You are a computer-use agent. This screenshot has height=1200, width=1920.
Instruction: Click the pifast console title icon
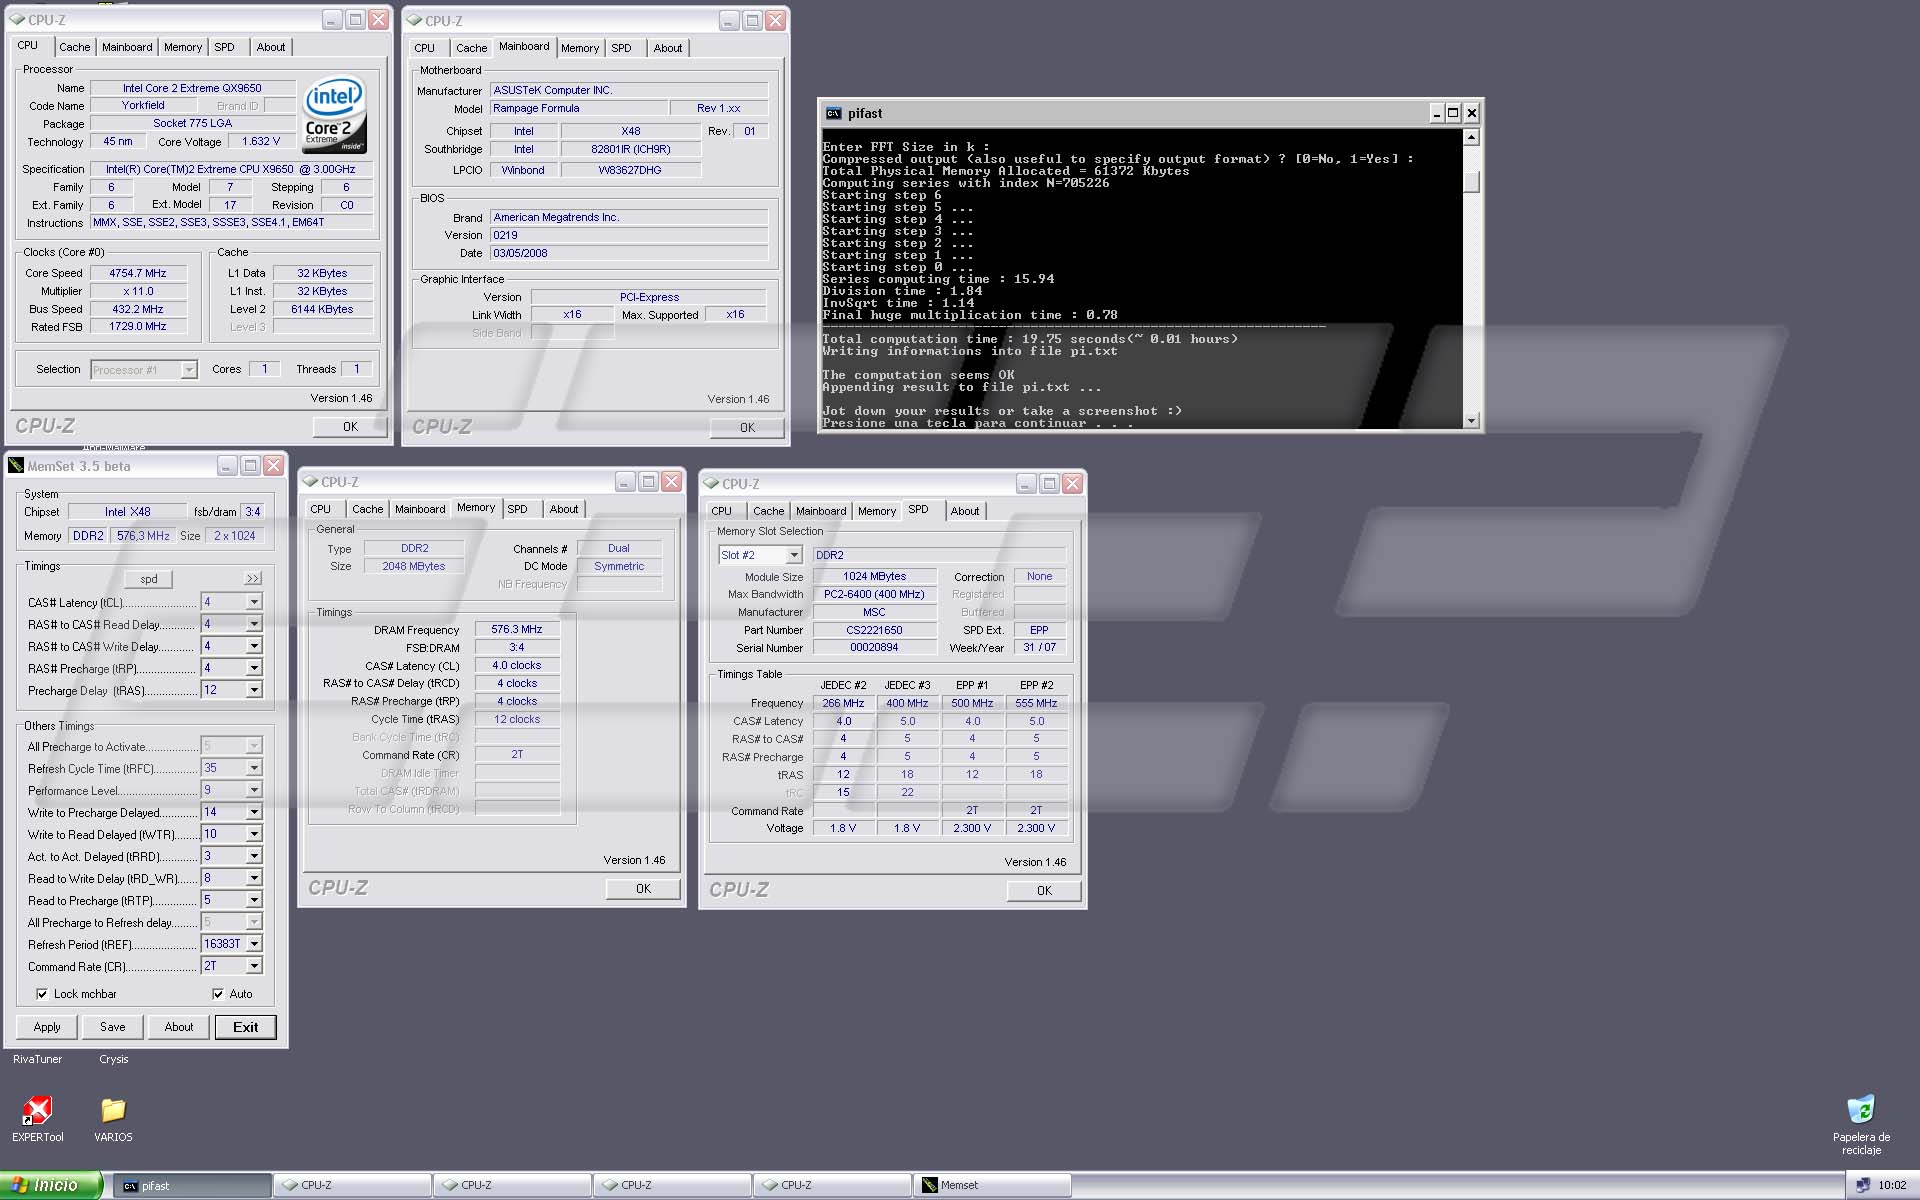(x=833, y=113)
